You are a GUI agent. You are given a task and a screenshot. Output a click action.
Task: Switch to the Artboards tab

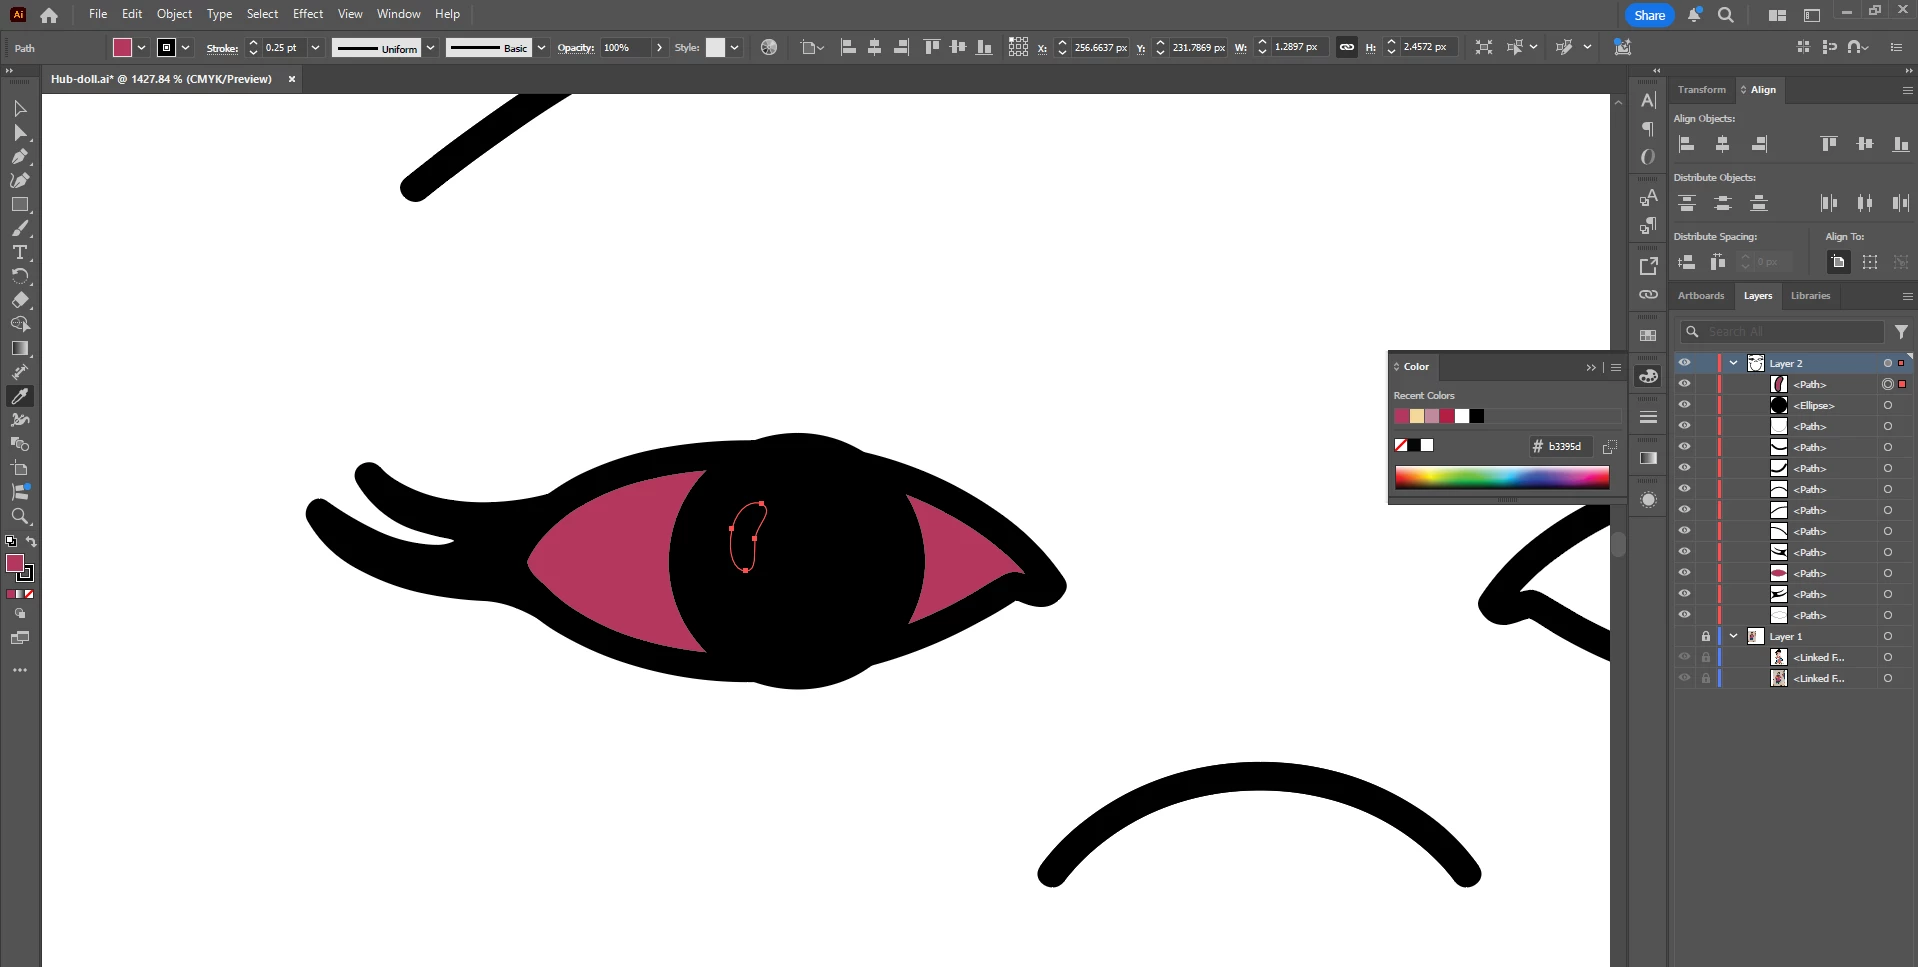(1701, 295)
